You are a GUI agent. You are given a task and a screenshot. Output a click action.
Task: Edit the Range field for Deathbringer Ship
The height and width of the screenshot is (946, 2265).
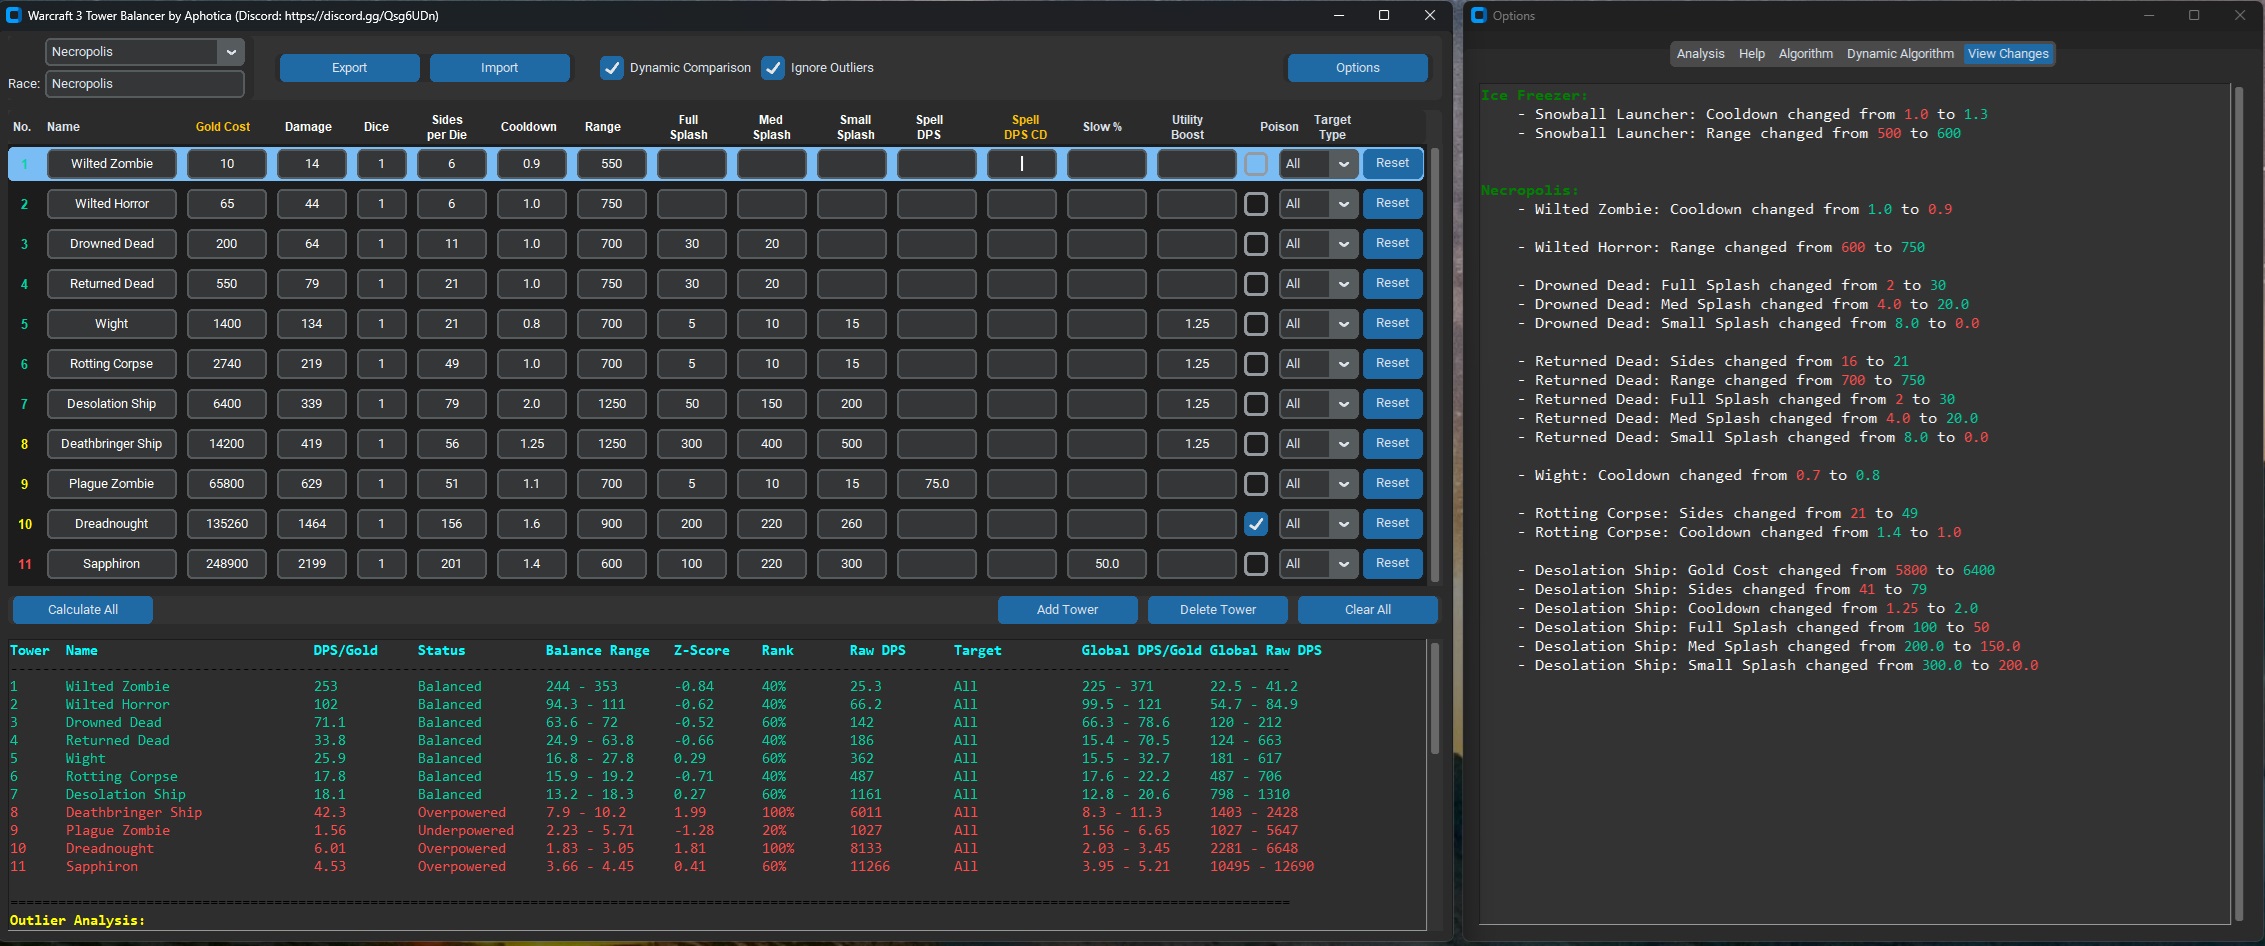611,444
